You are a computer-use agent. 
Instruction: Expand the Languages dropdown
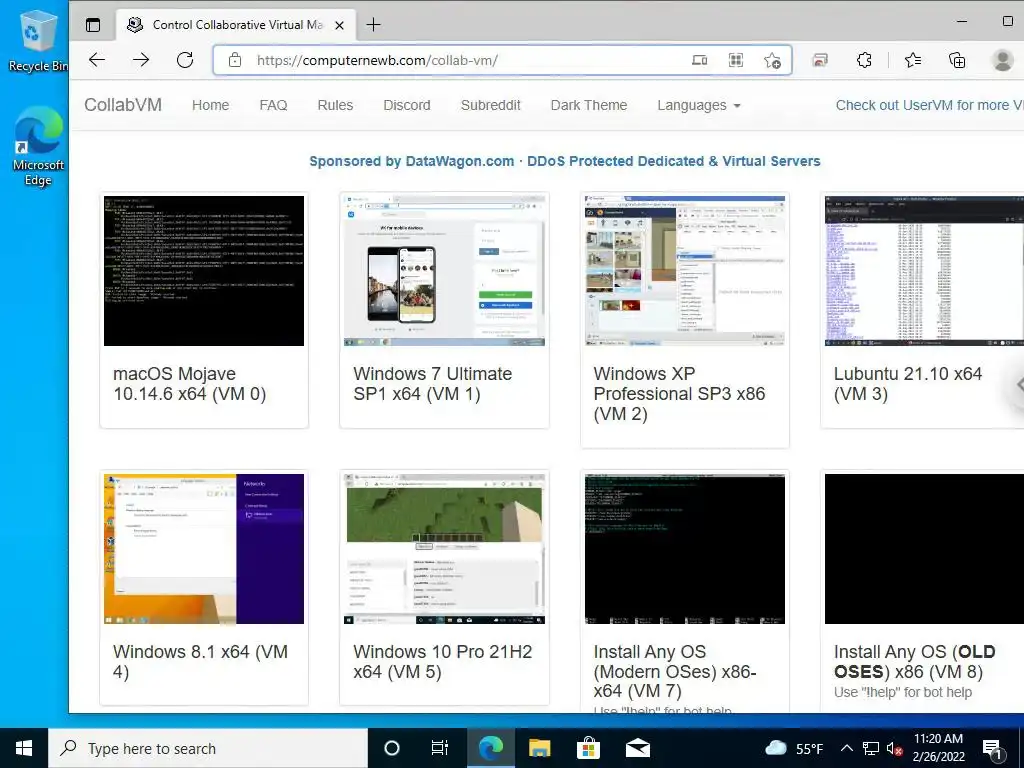(699, 105)
